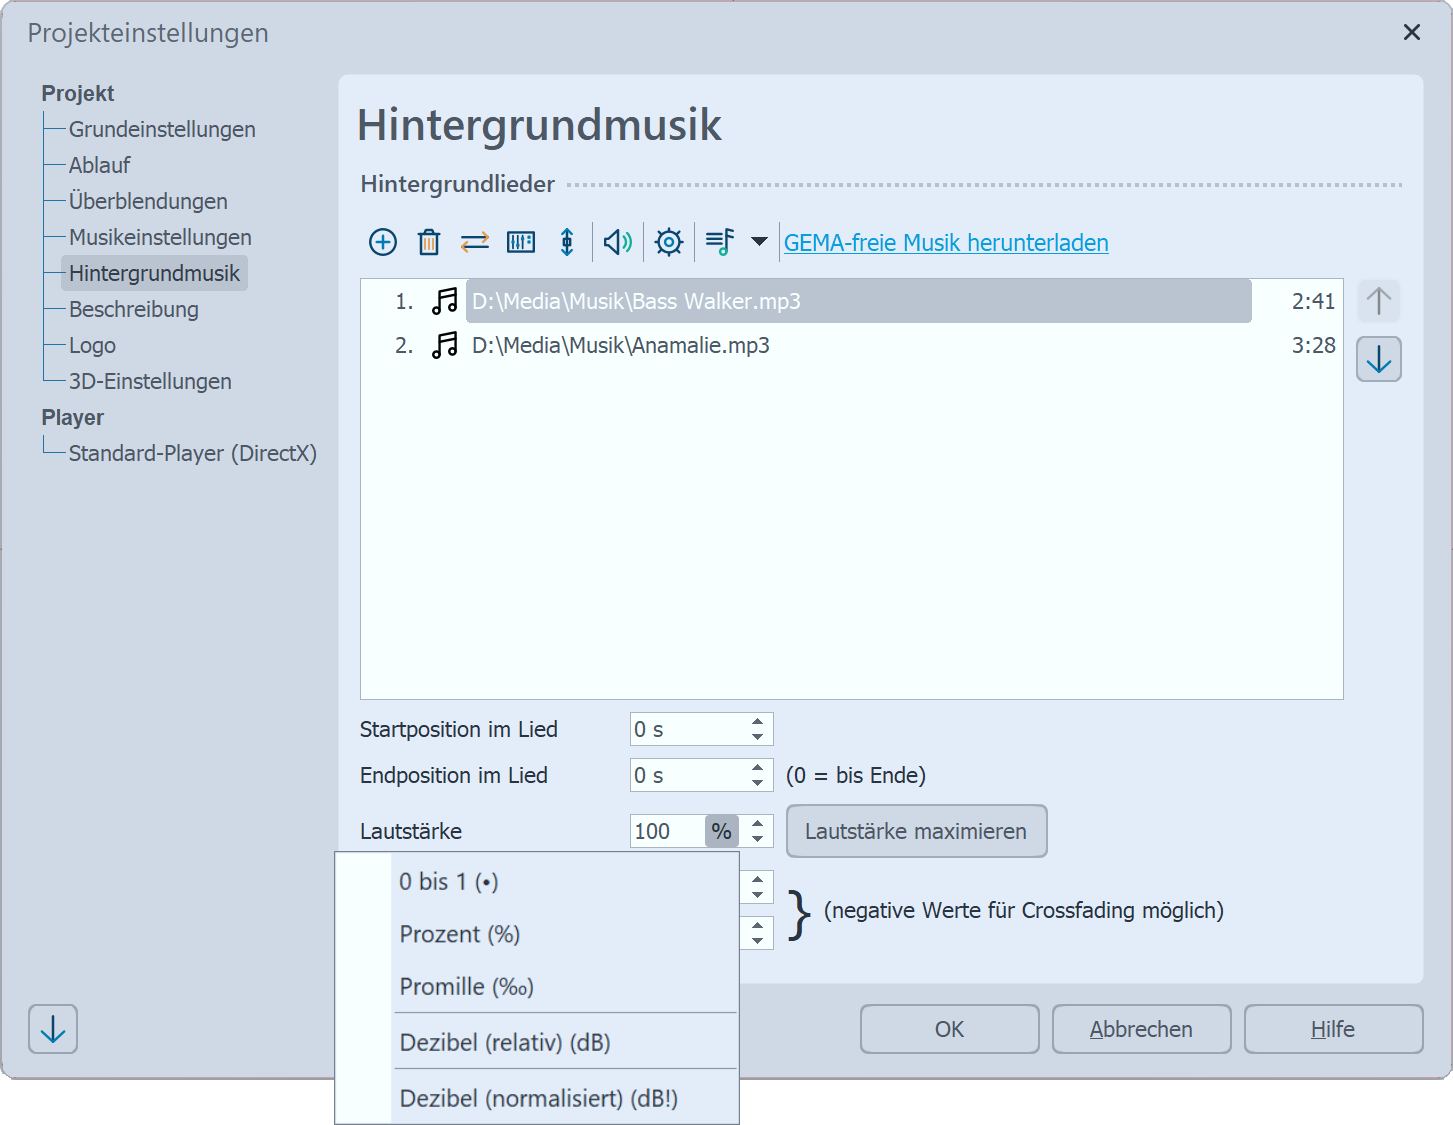
Task: Open the gear settings icon in toolbar
Action: [x=668, y=242]
